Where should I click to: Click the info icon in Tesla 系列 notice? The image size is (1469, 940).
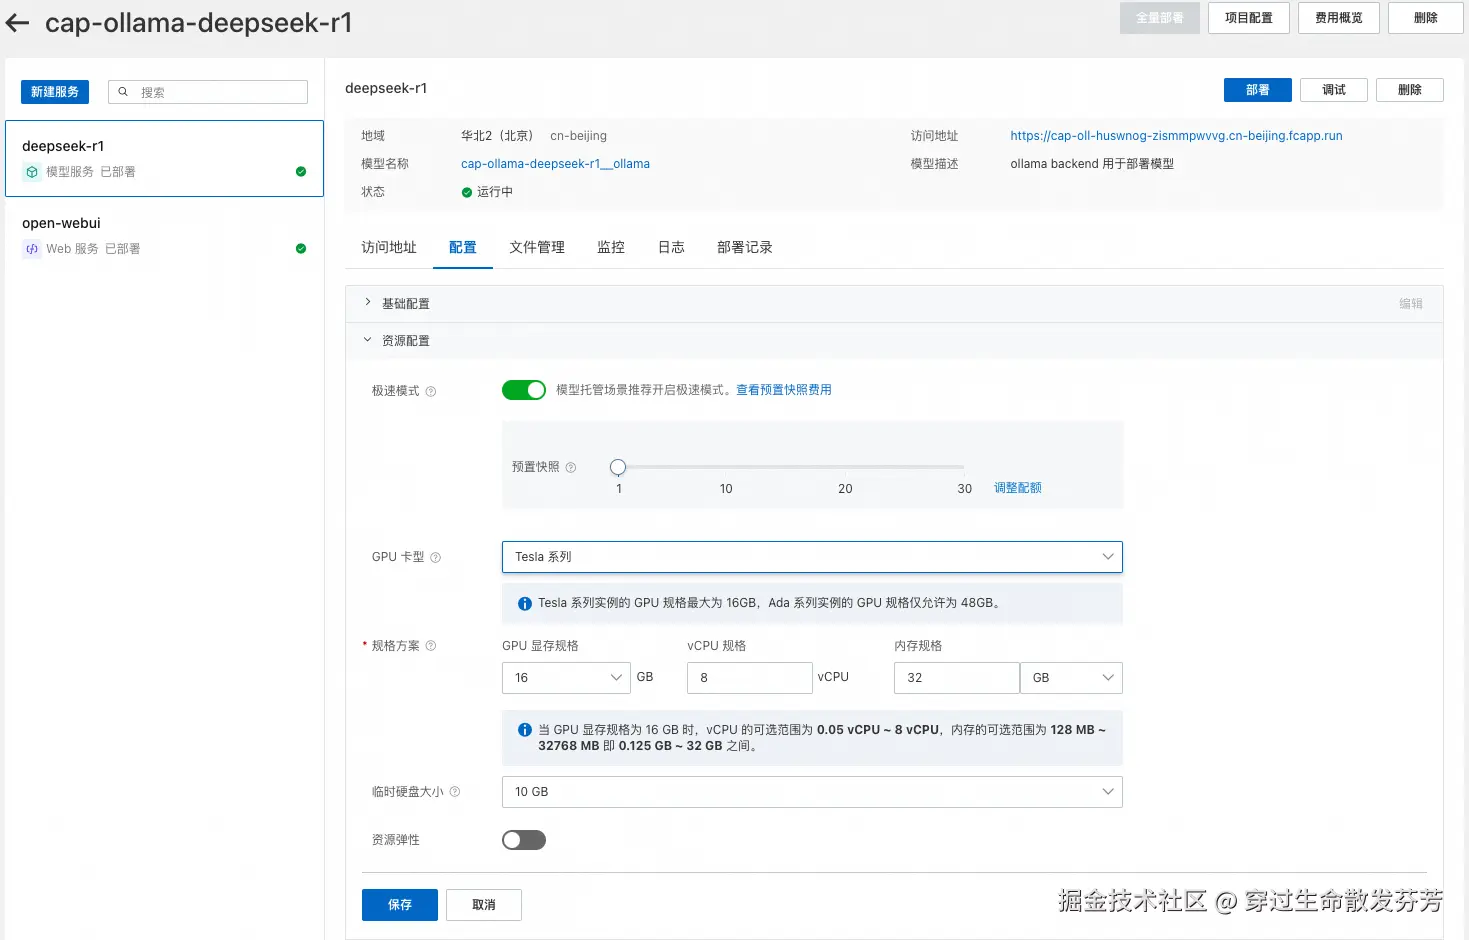[x=525, y=604]
